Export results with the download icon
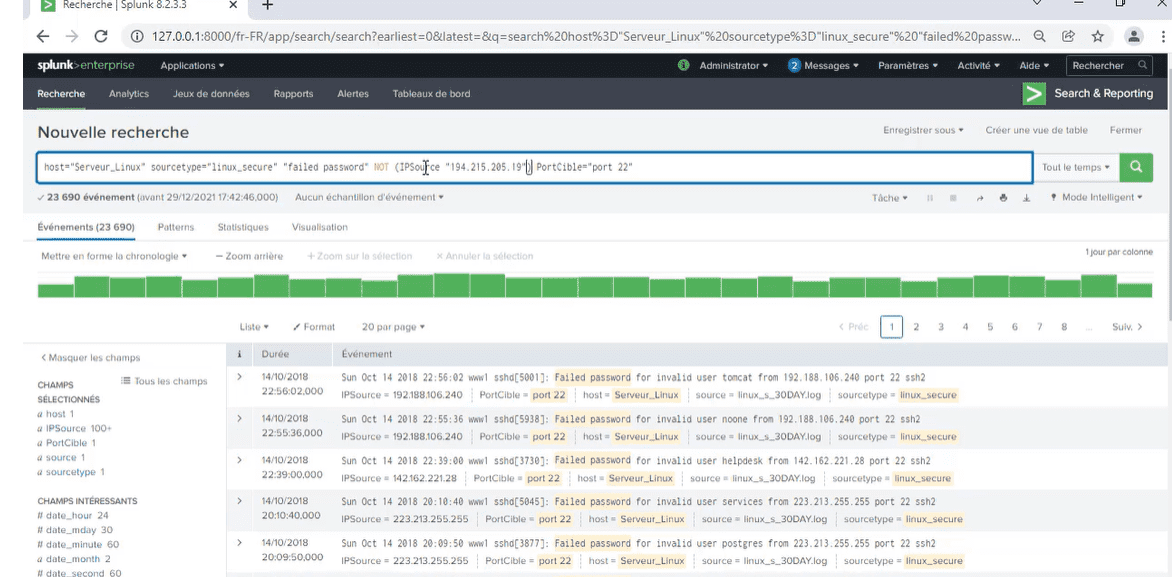The height and width of the screenshot is (577, 1172). pos(1026,198)
